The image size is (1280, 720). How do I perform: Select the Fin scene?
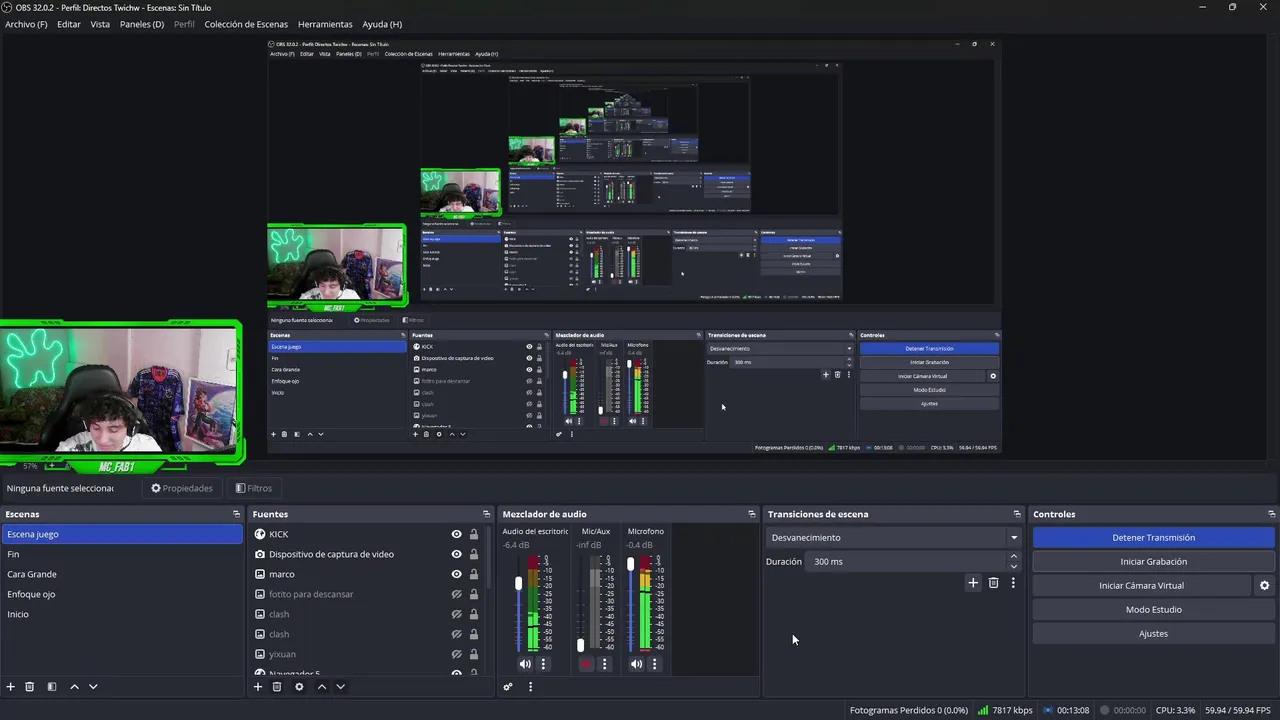coord(121,554)
